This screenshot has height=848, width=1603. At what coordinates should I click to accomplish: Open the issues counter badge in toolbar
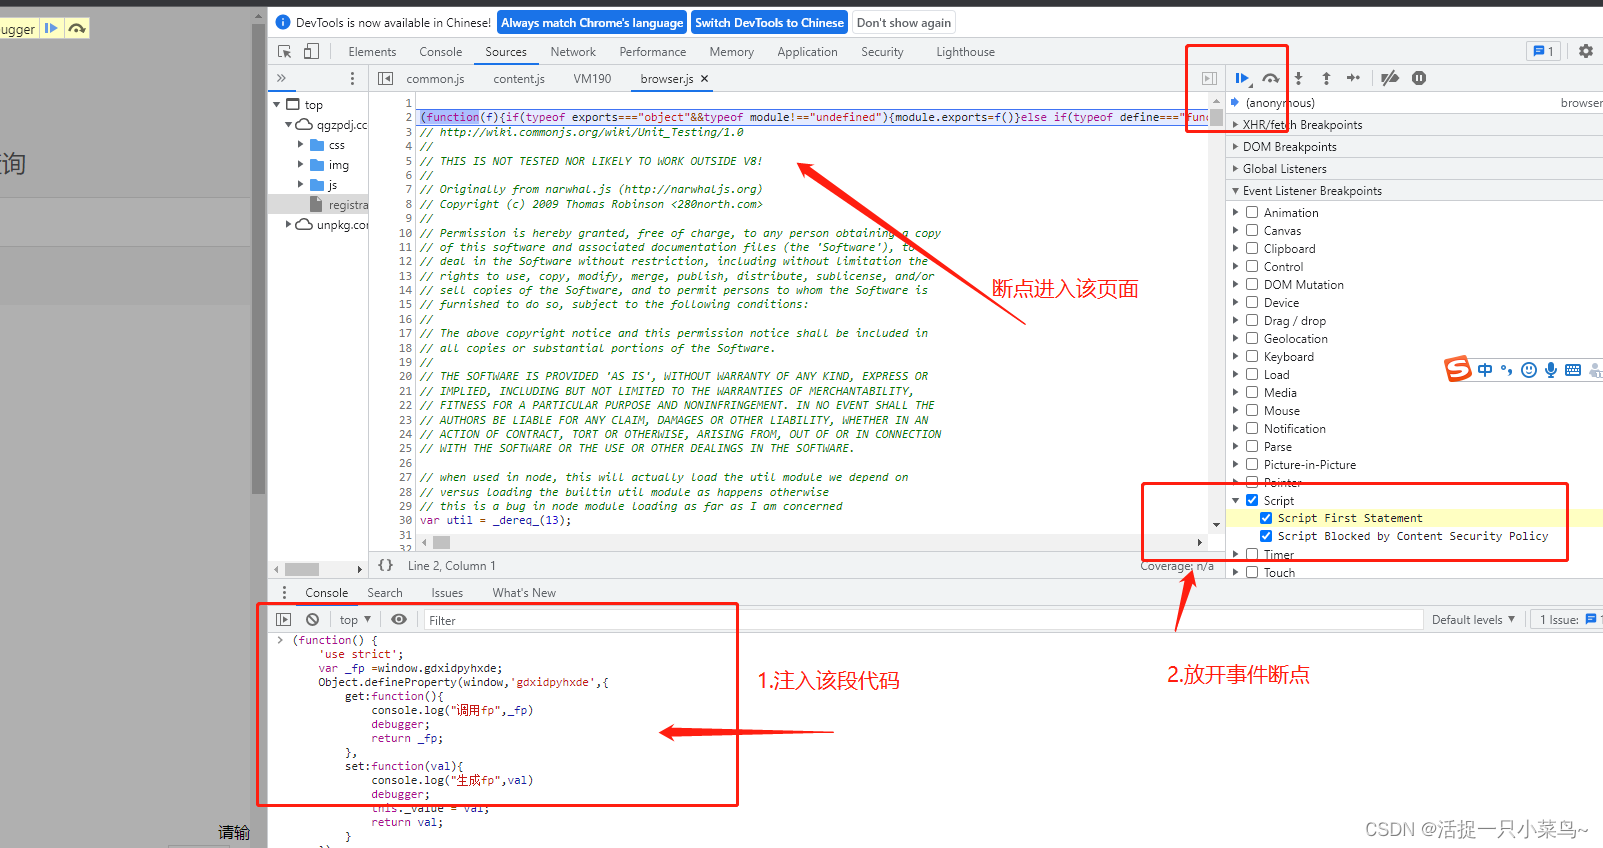1543,51
